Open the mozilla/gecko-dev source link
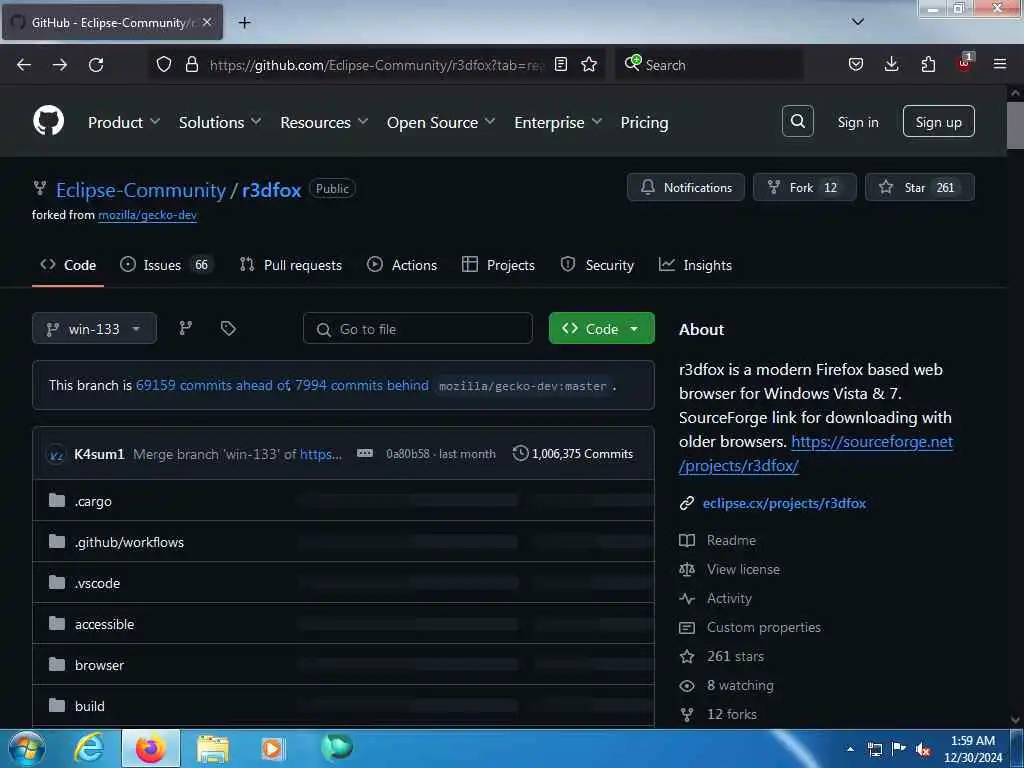The image size is (1024, 768). click(x=148, y=215)
